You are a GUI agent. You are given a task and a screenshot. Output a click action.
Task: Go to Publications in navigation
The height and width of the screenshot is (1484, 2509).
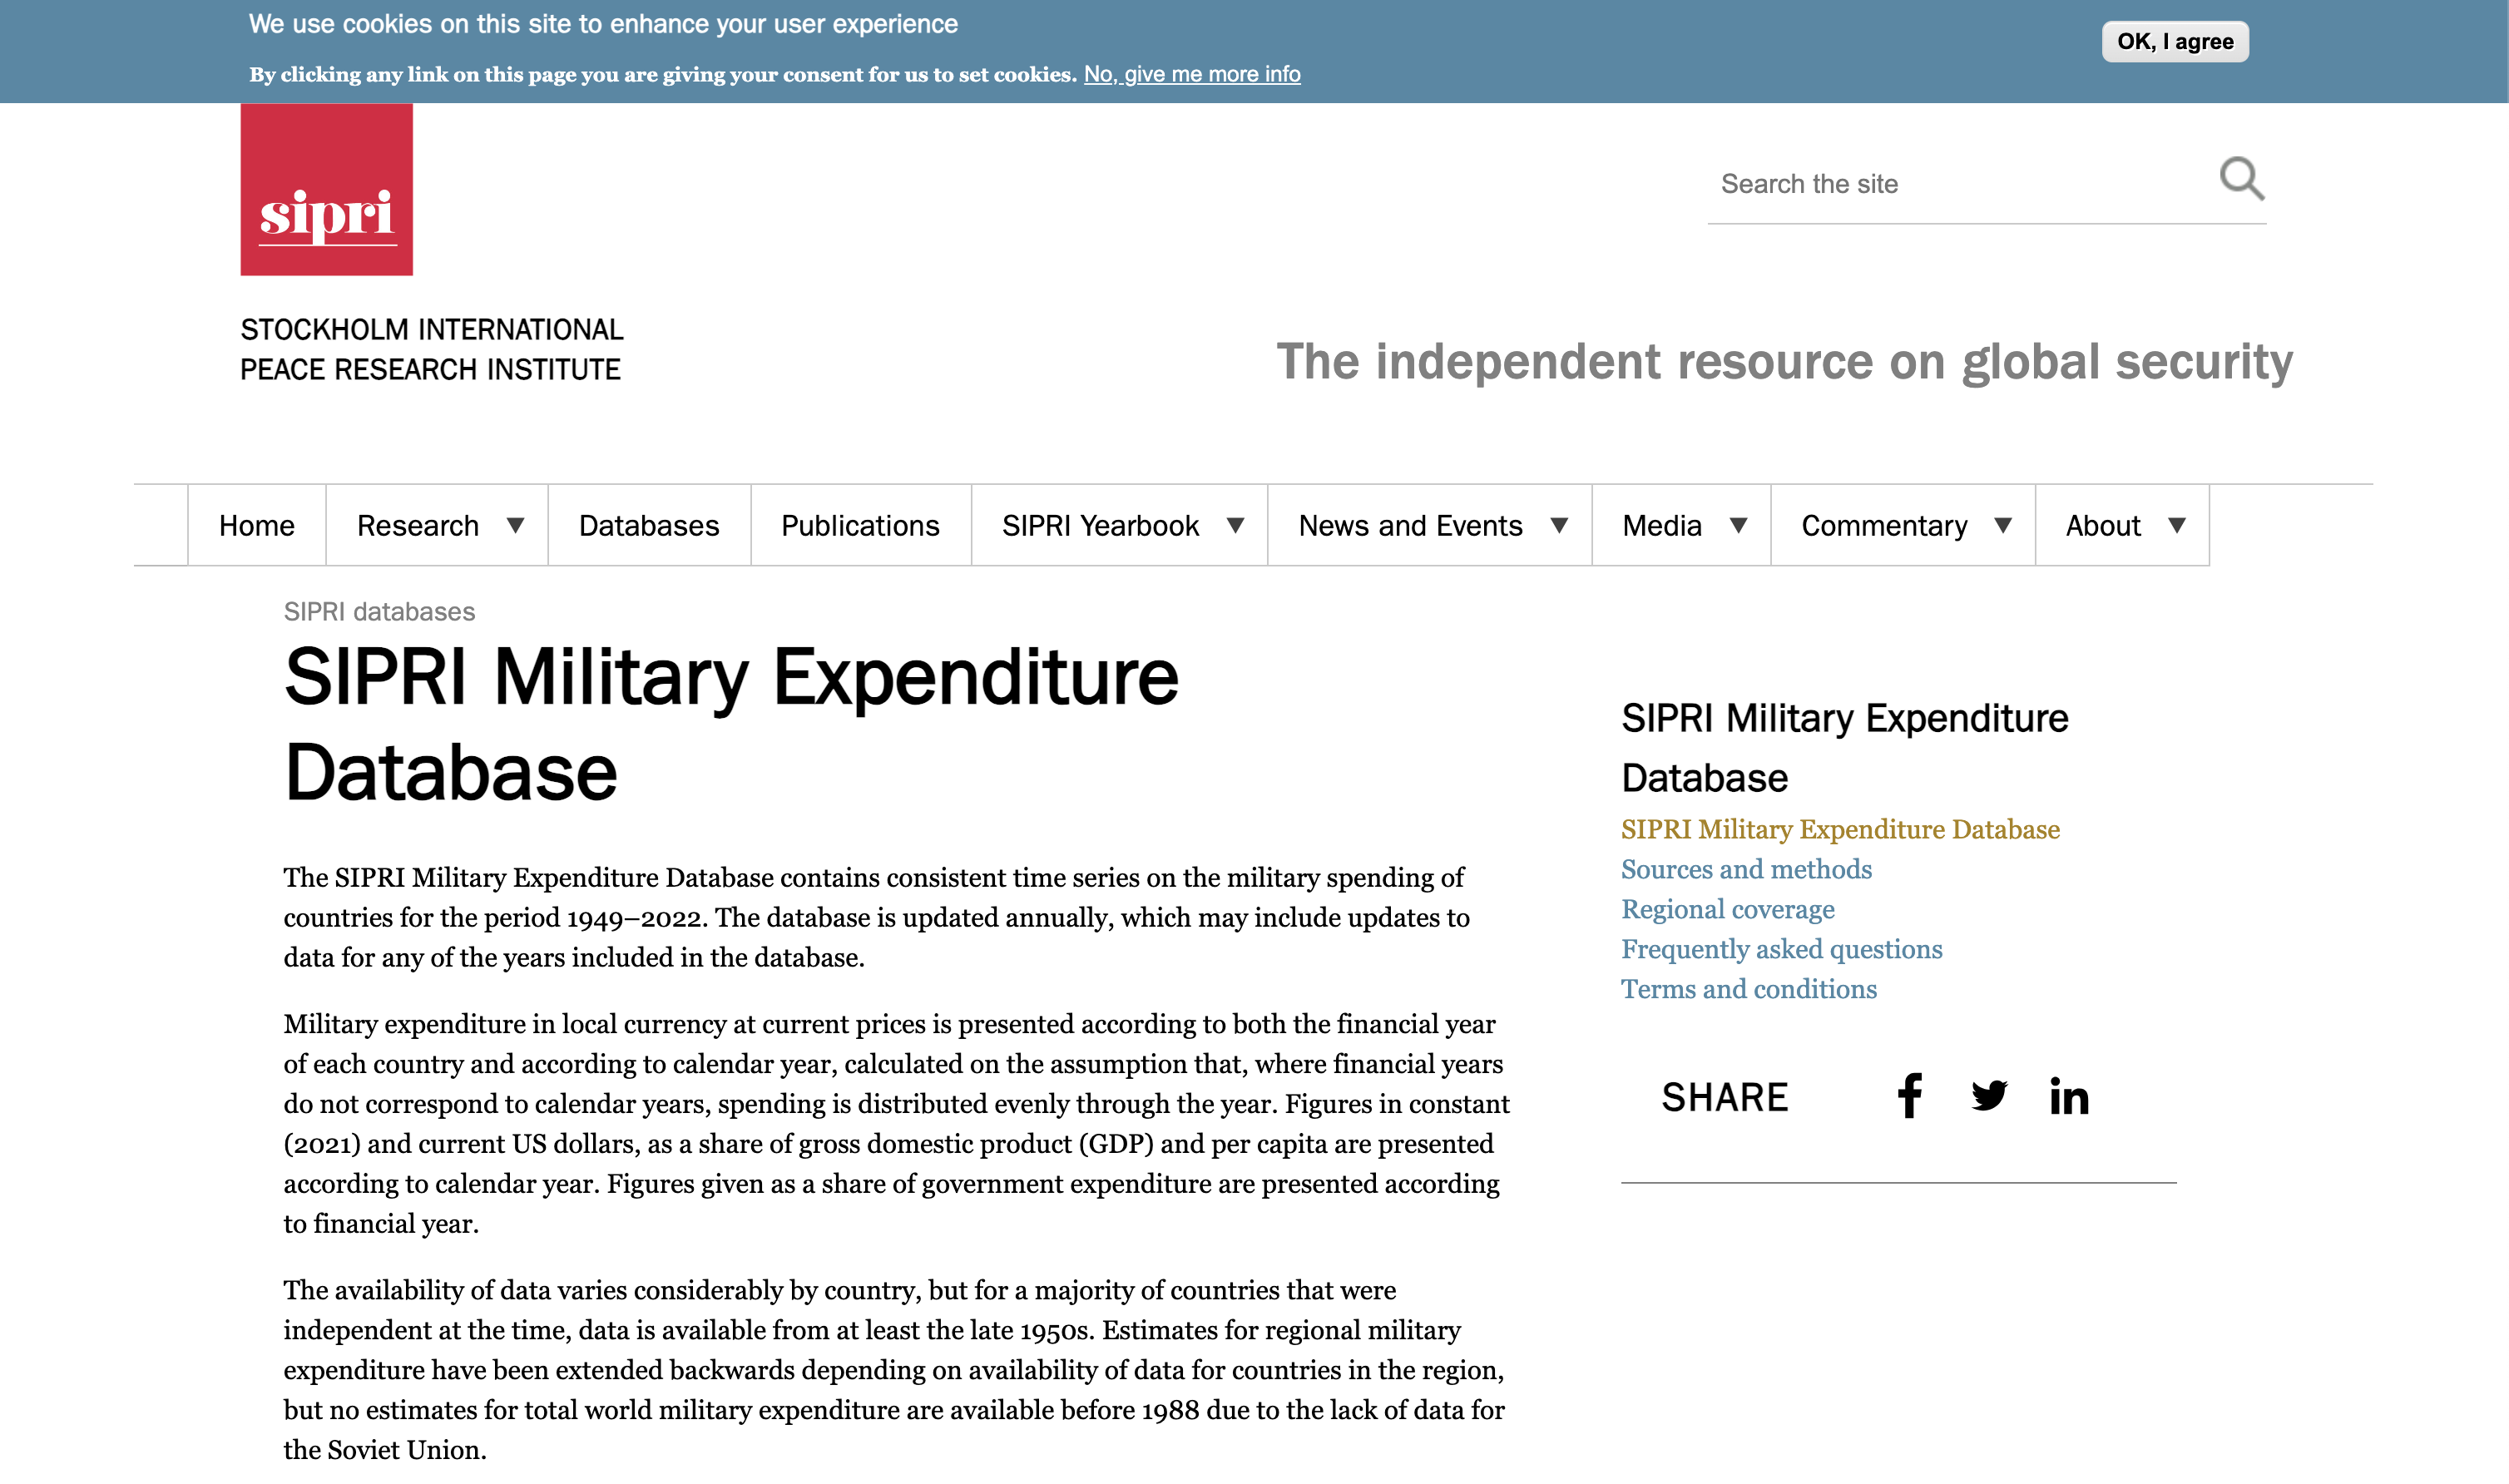pyautogui.click(x=860, y=525)
